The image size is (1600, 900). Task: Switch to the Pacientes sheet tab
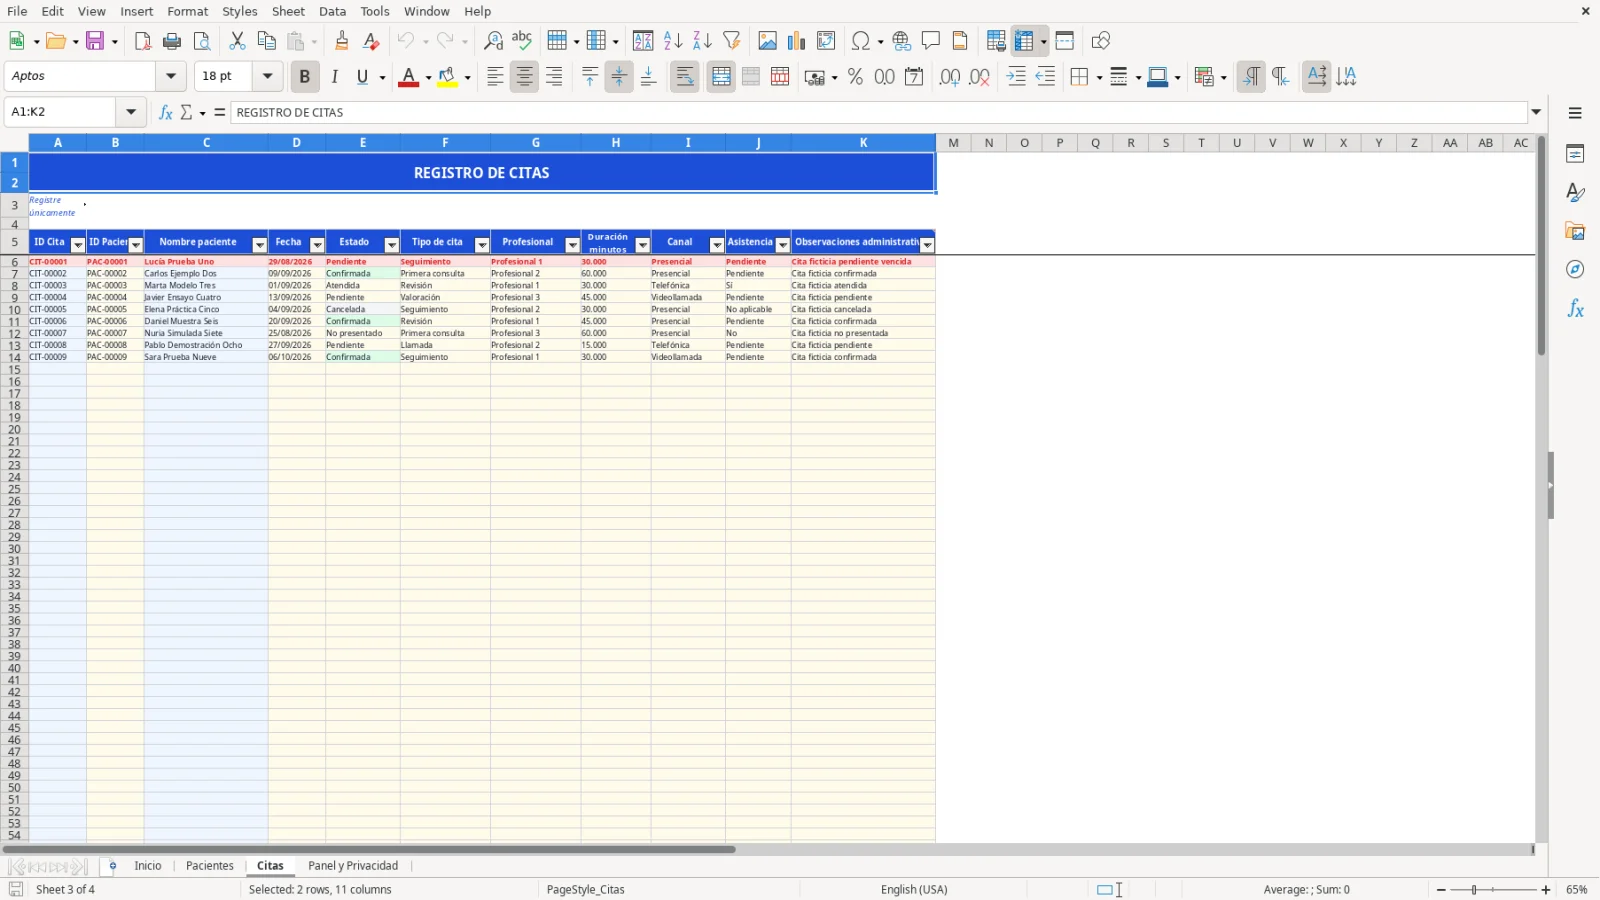coord(210,866)
